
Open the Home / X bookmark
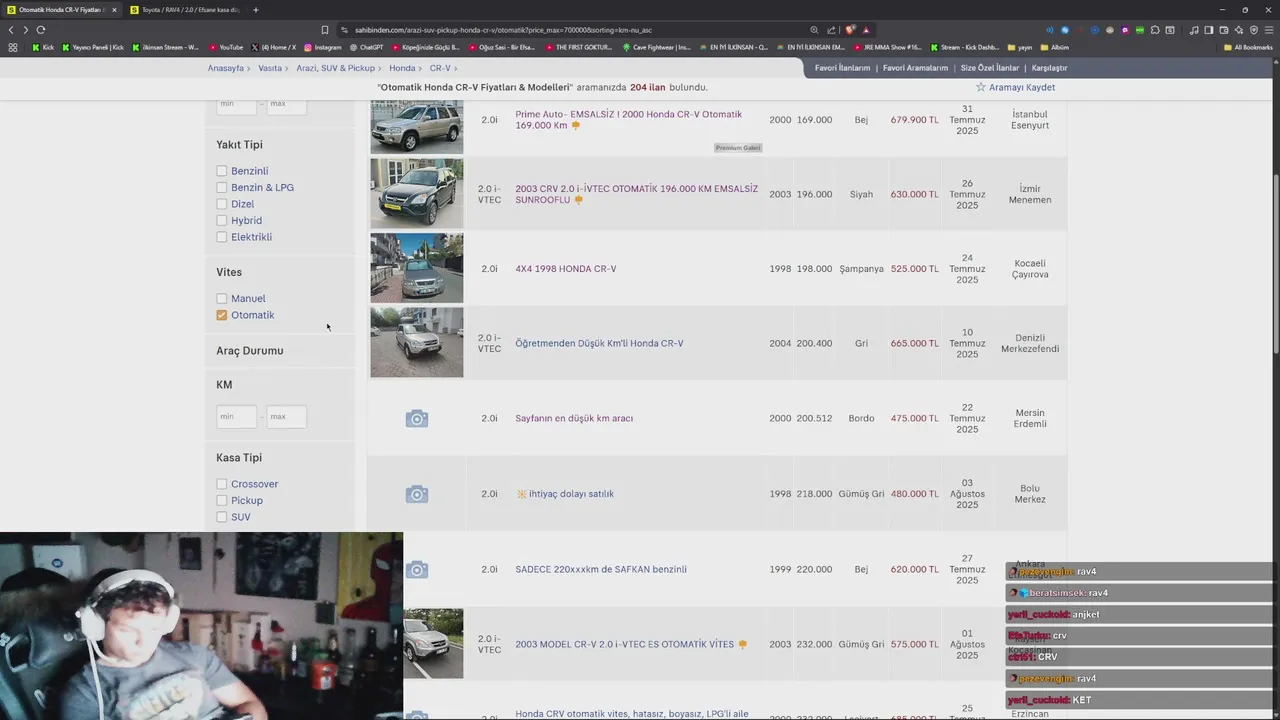tap(274, 47)
